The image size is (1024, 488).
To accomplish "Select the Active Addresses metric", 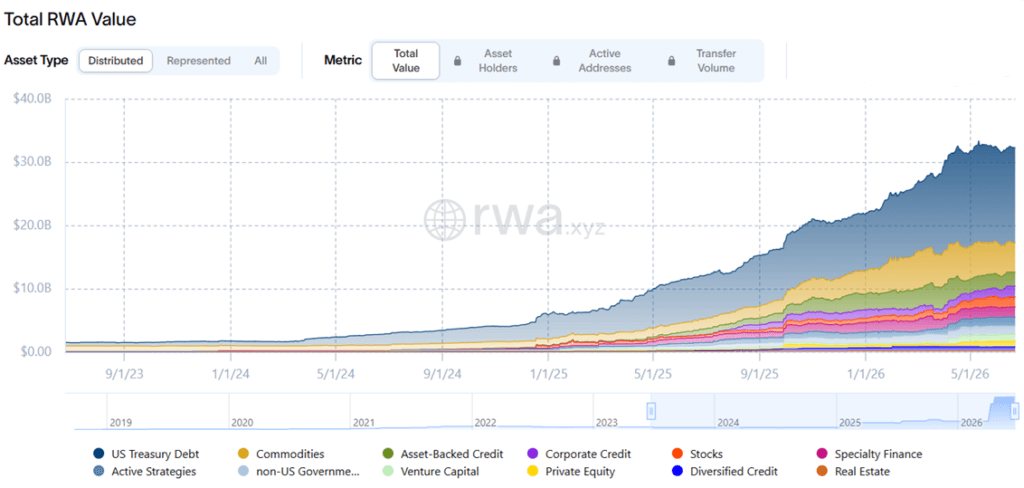I will point(600,61).
